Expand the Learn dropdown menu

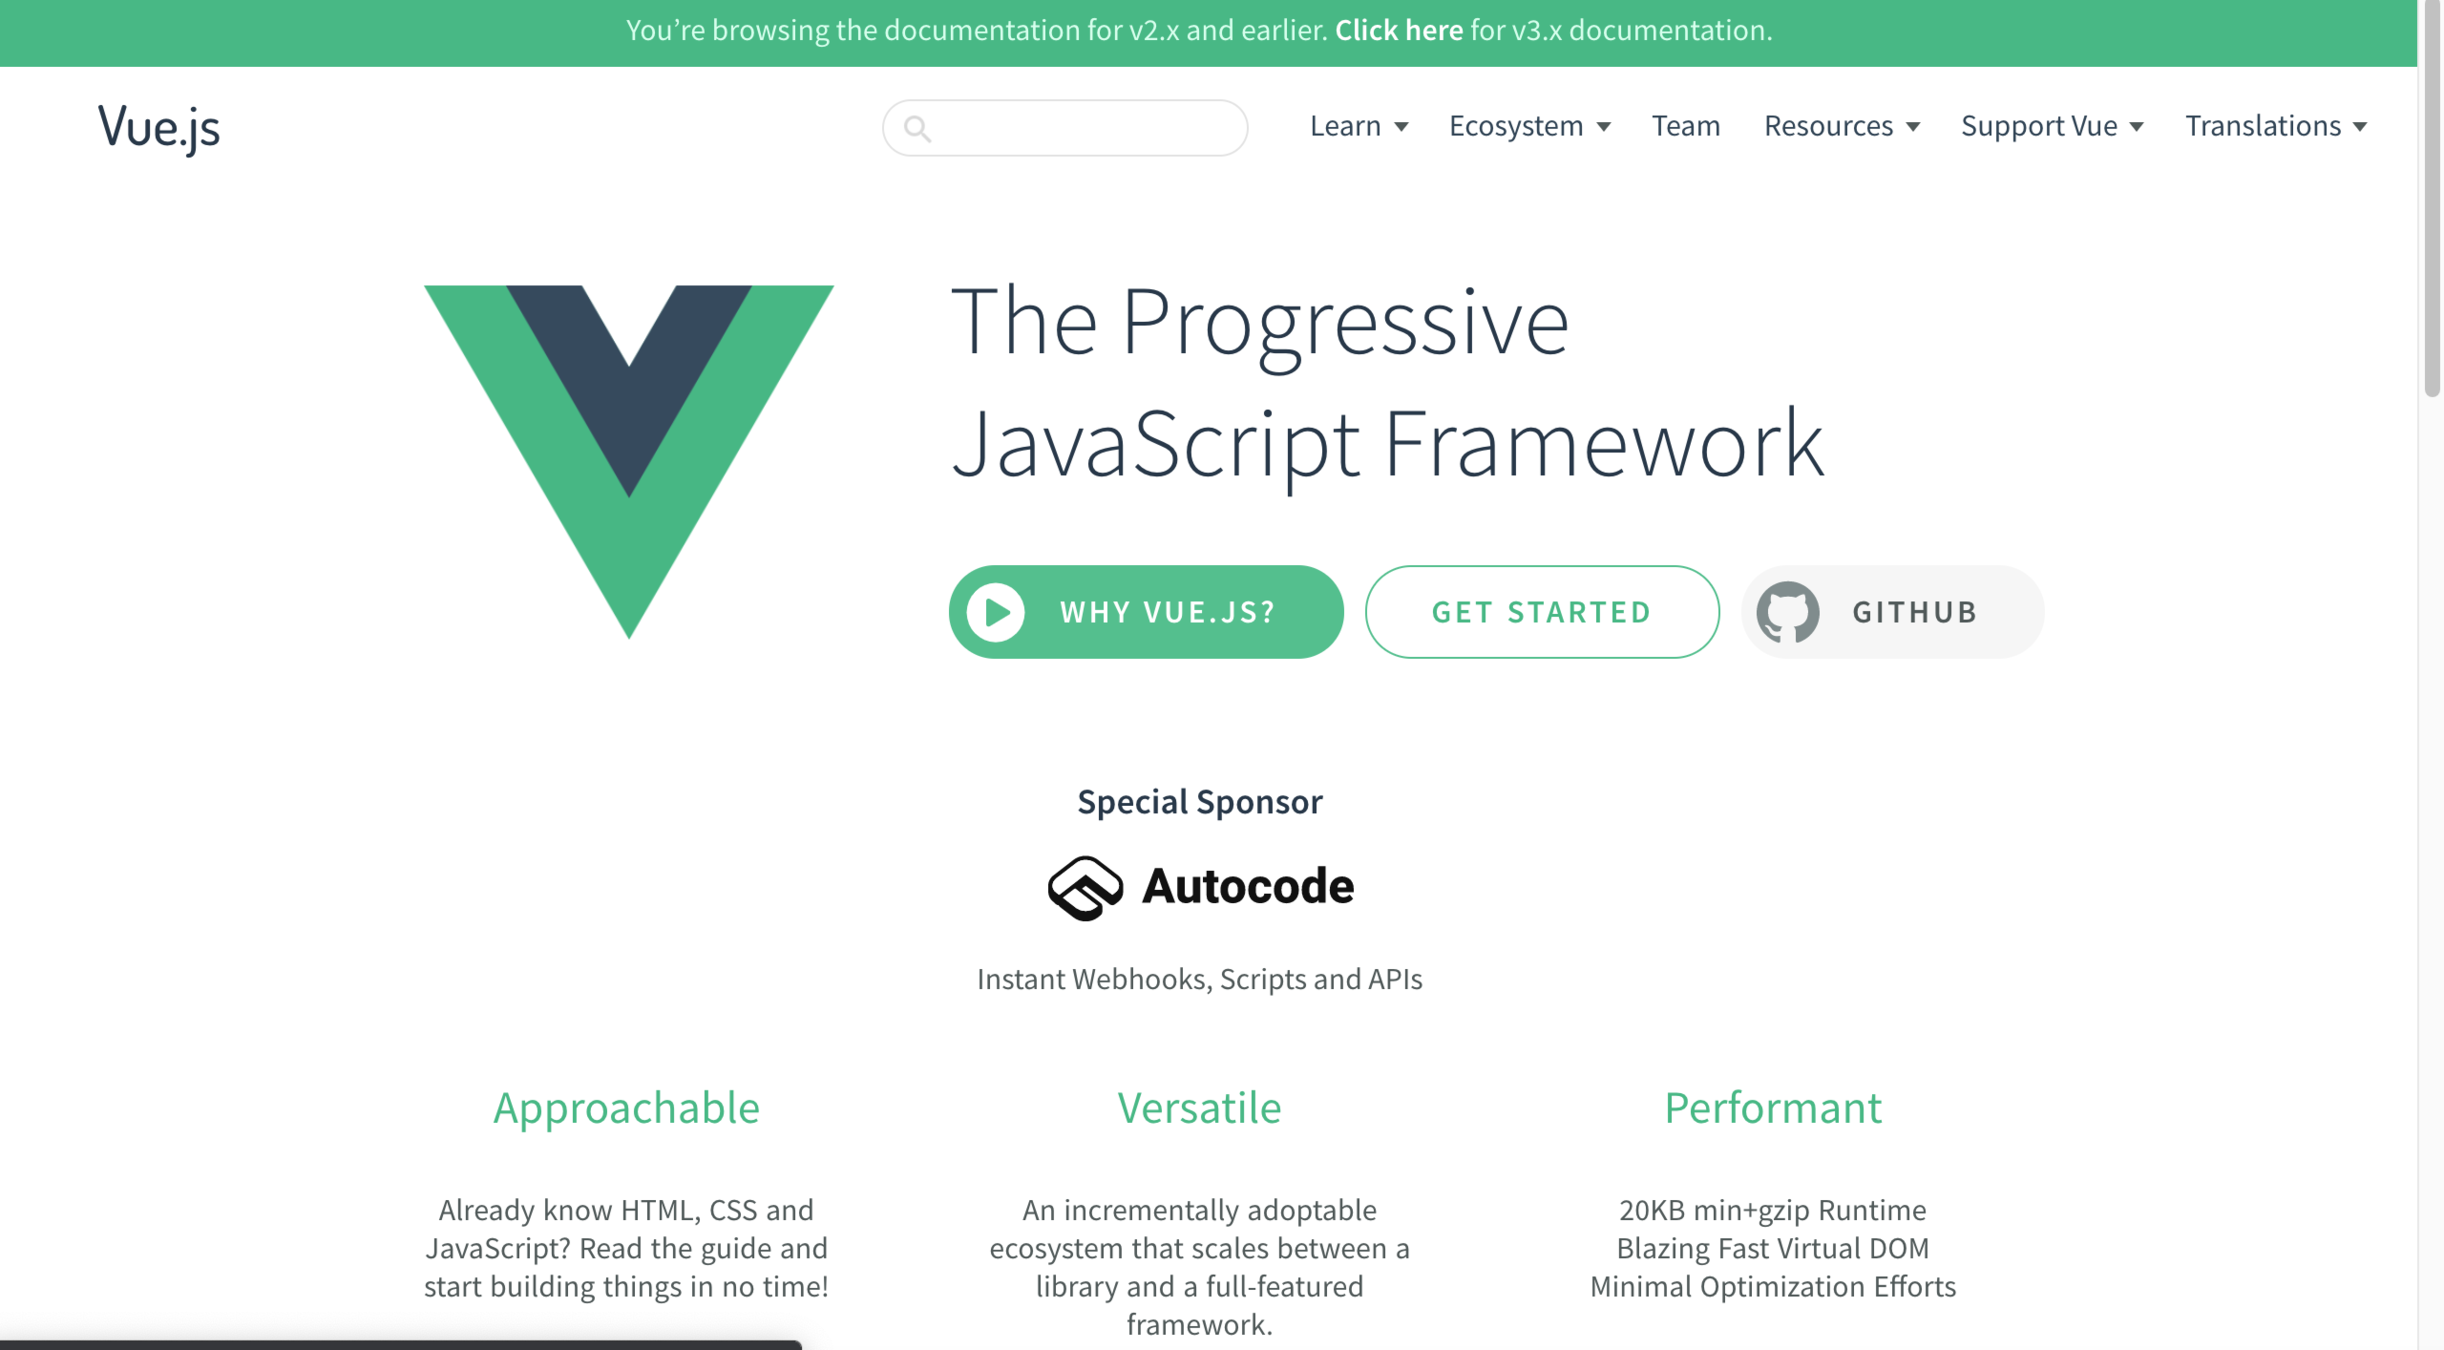(x=1358, y=126)
